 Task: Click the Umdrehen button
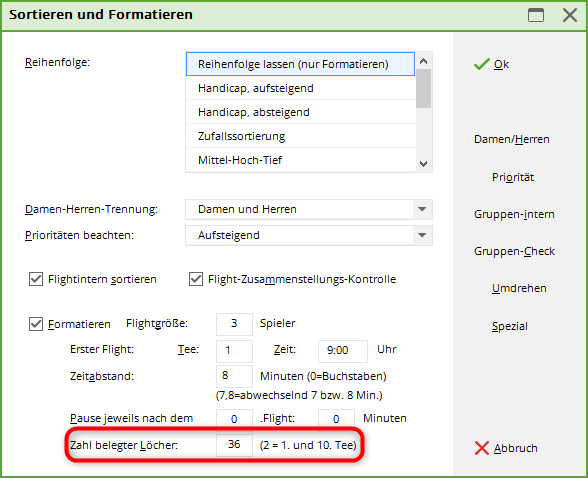pyautogui.click(x=519, y=288)
